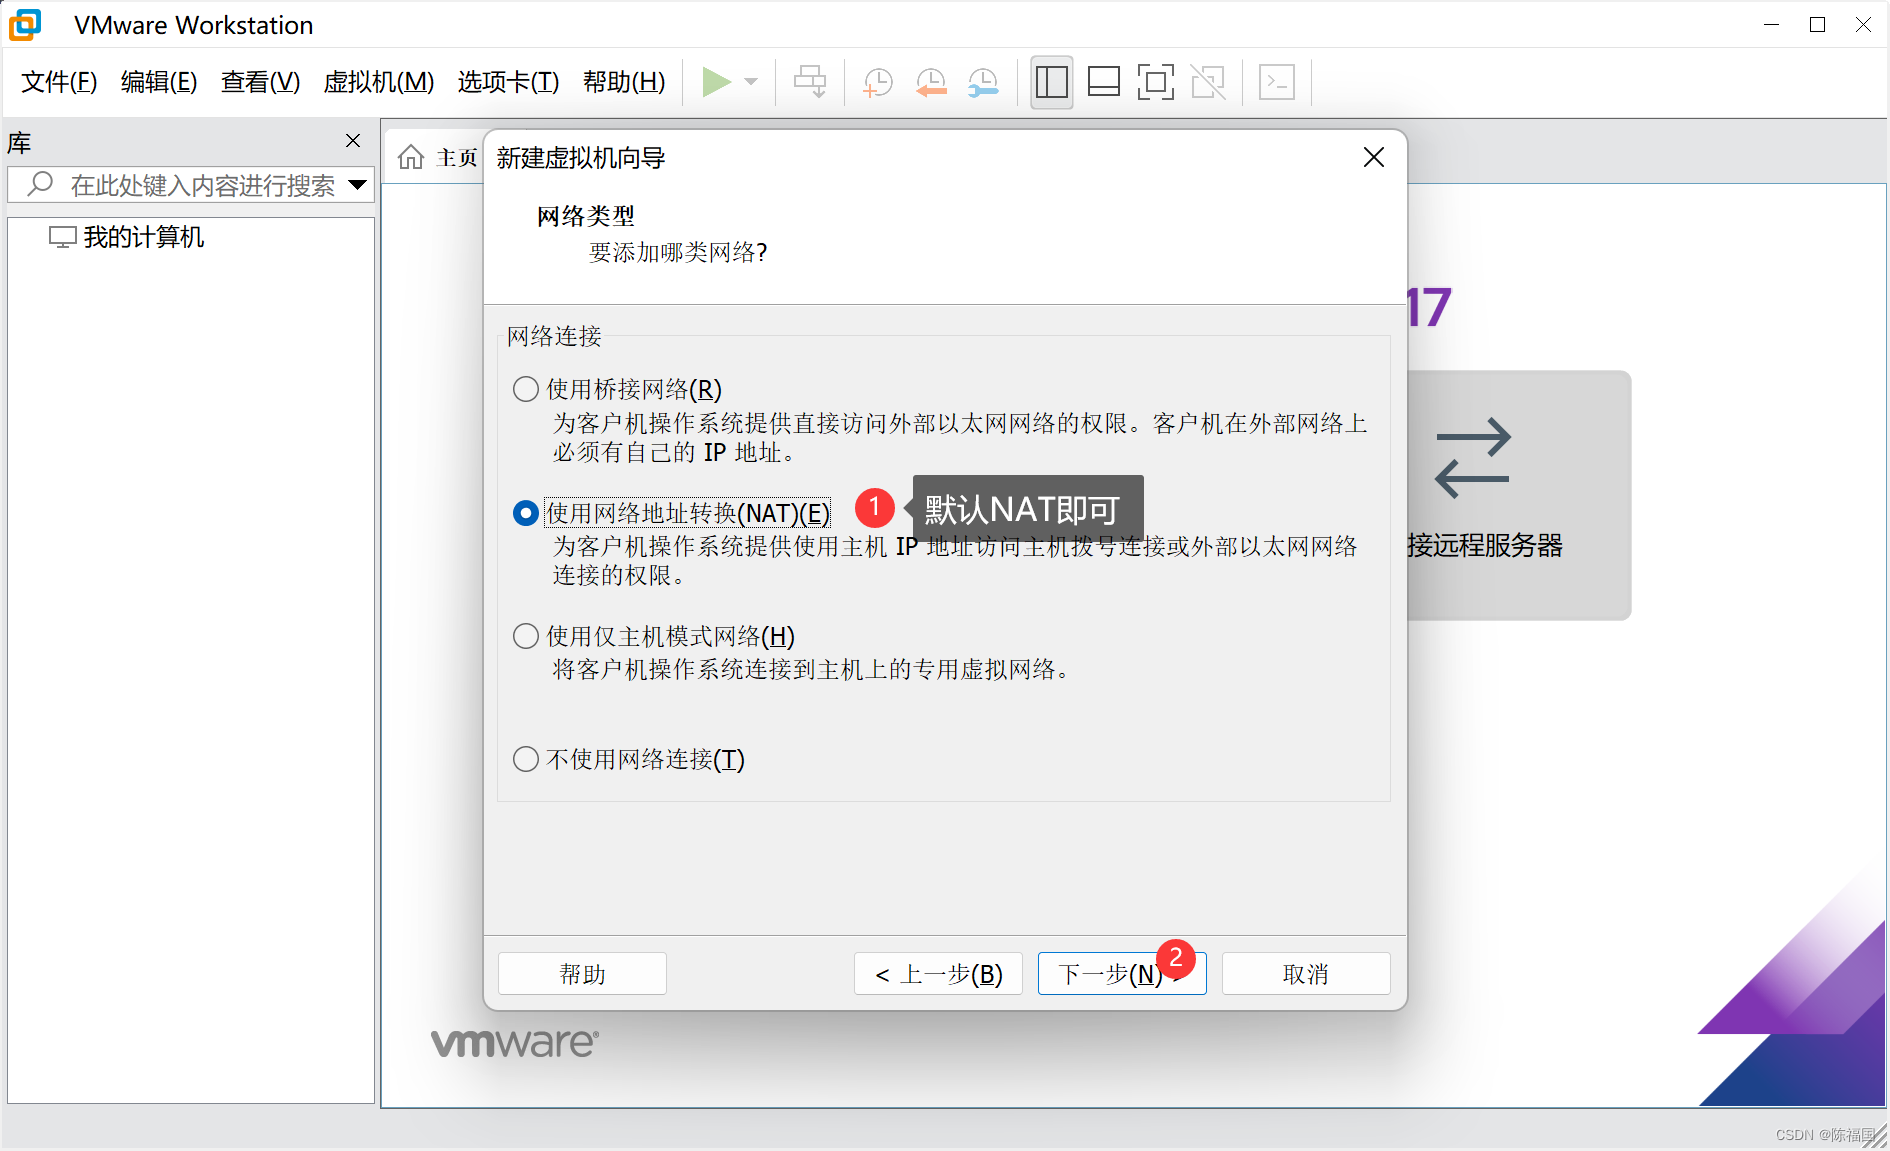
Task: Open the console view icon
Action: point(1277,82)
